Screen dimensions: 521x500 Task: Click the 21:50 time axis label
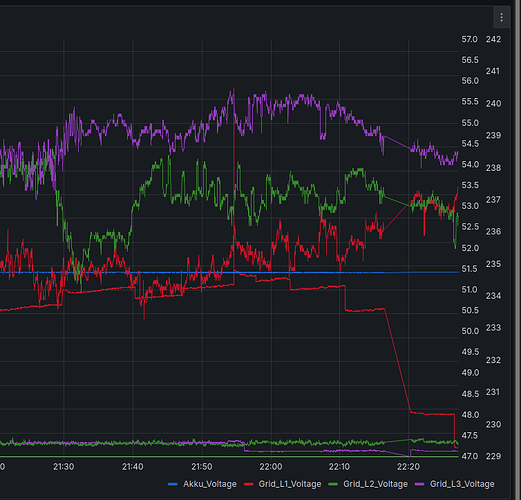(x=202, y=467)
